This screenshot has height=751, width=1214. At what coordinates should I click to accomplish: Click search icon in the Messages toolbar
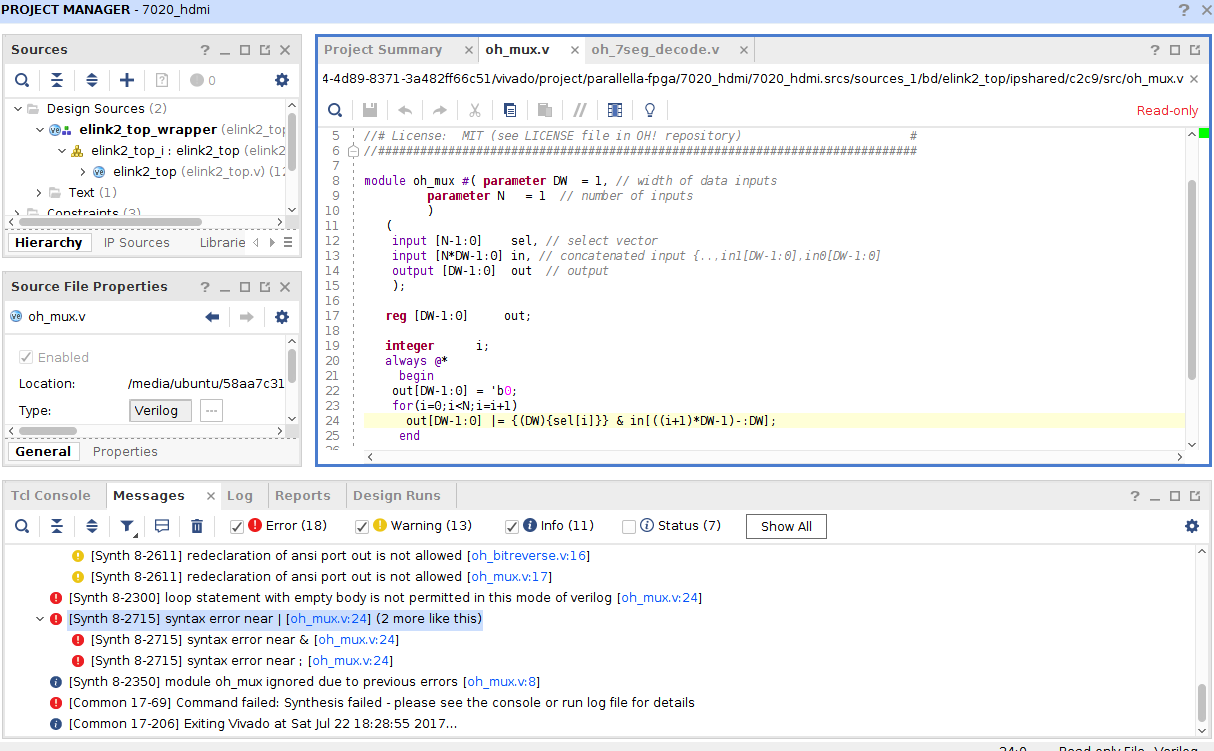click(22, 526)
